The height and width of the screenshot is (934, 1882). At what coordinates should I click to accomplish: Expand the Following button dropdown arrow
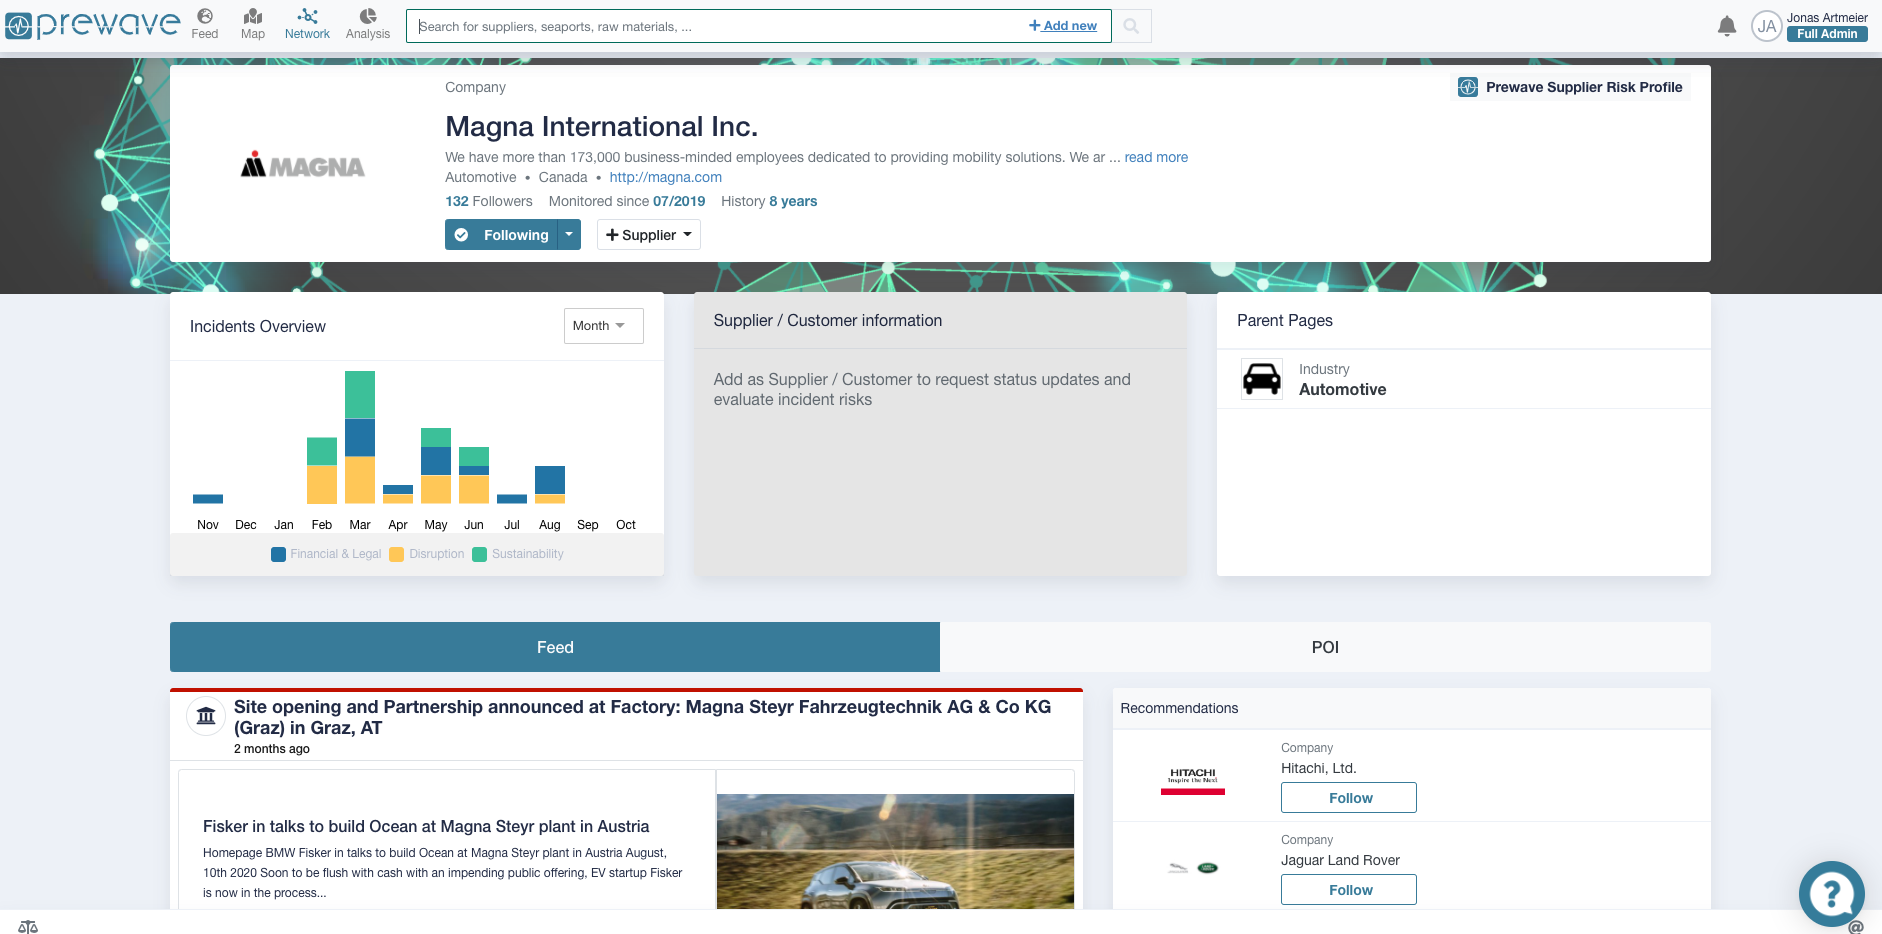tap(568, 234)
